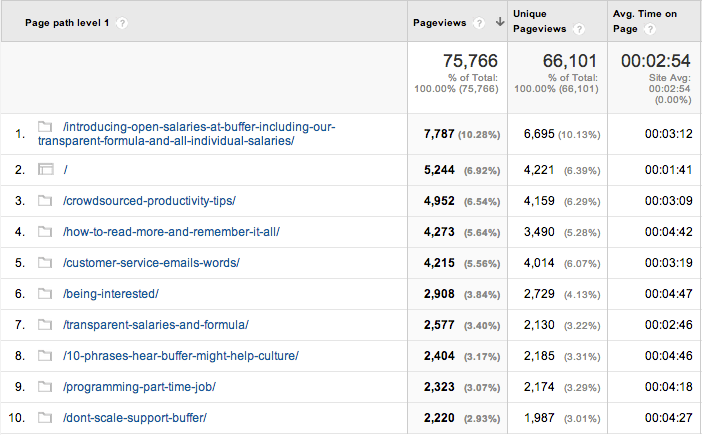
Task: Click site average time 00:02:54 large value
Action: click(x=656, y=61)
